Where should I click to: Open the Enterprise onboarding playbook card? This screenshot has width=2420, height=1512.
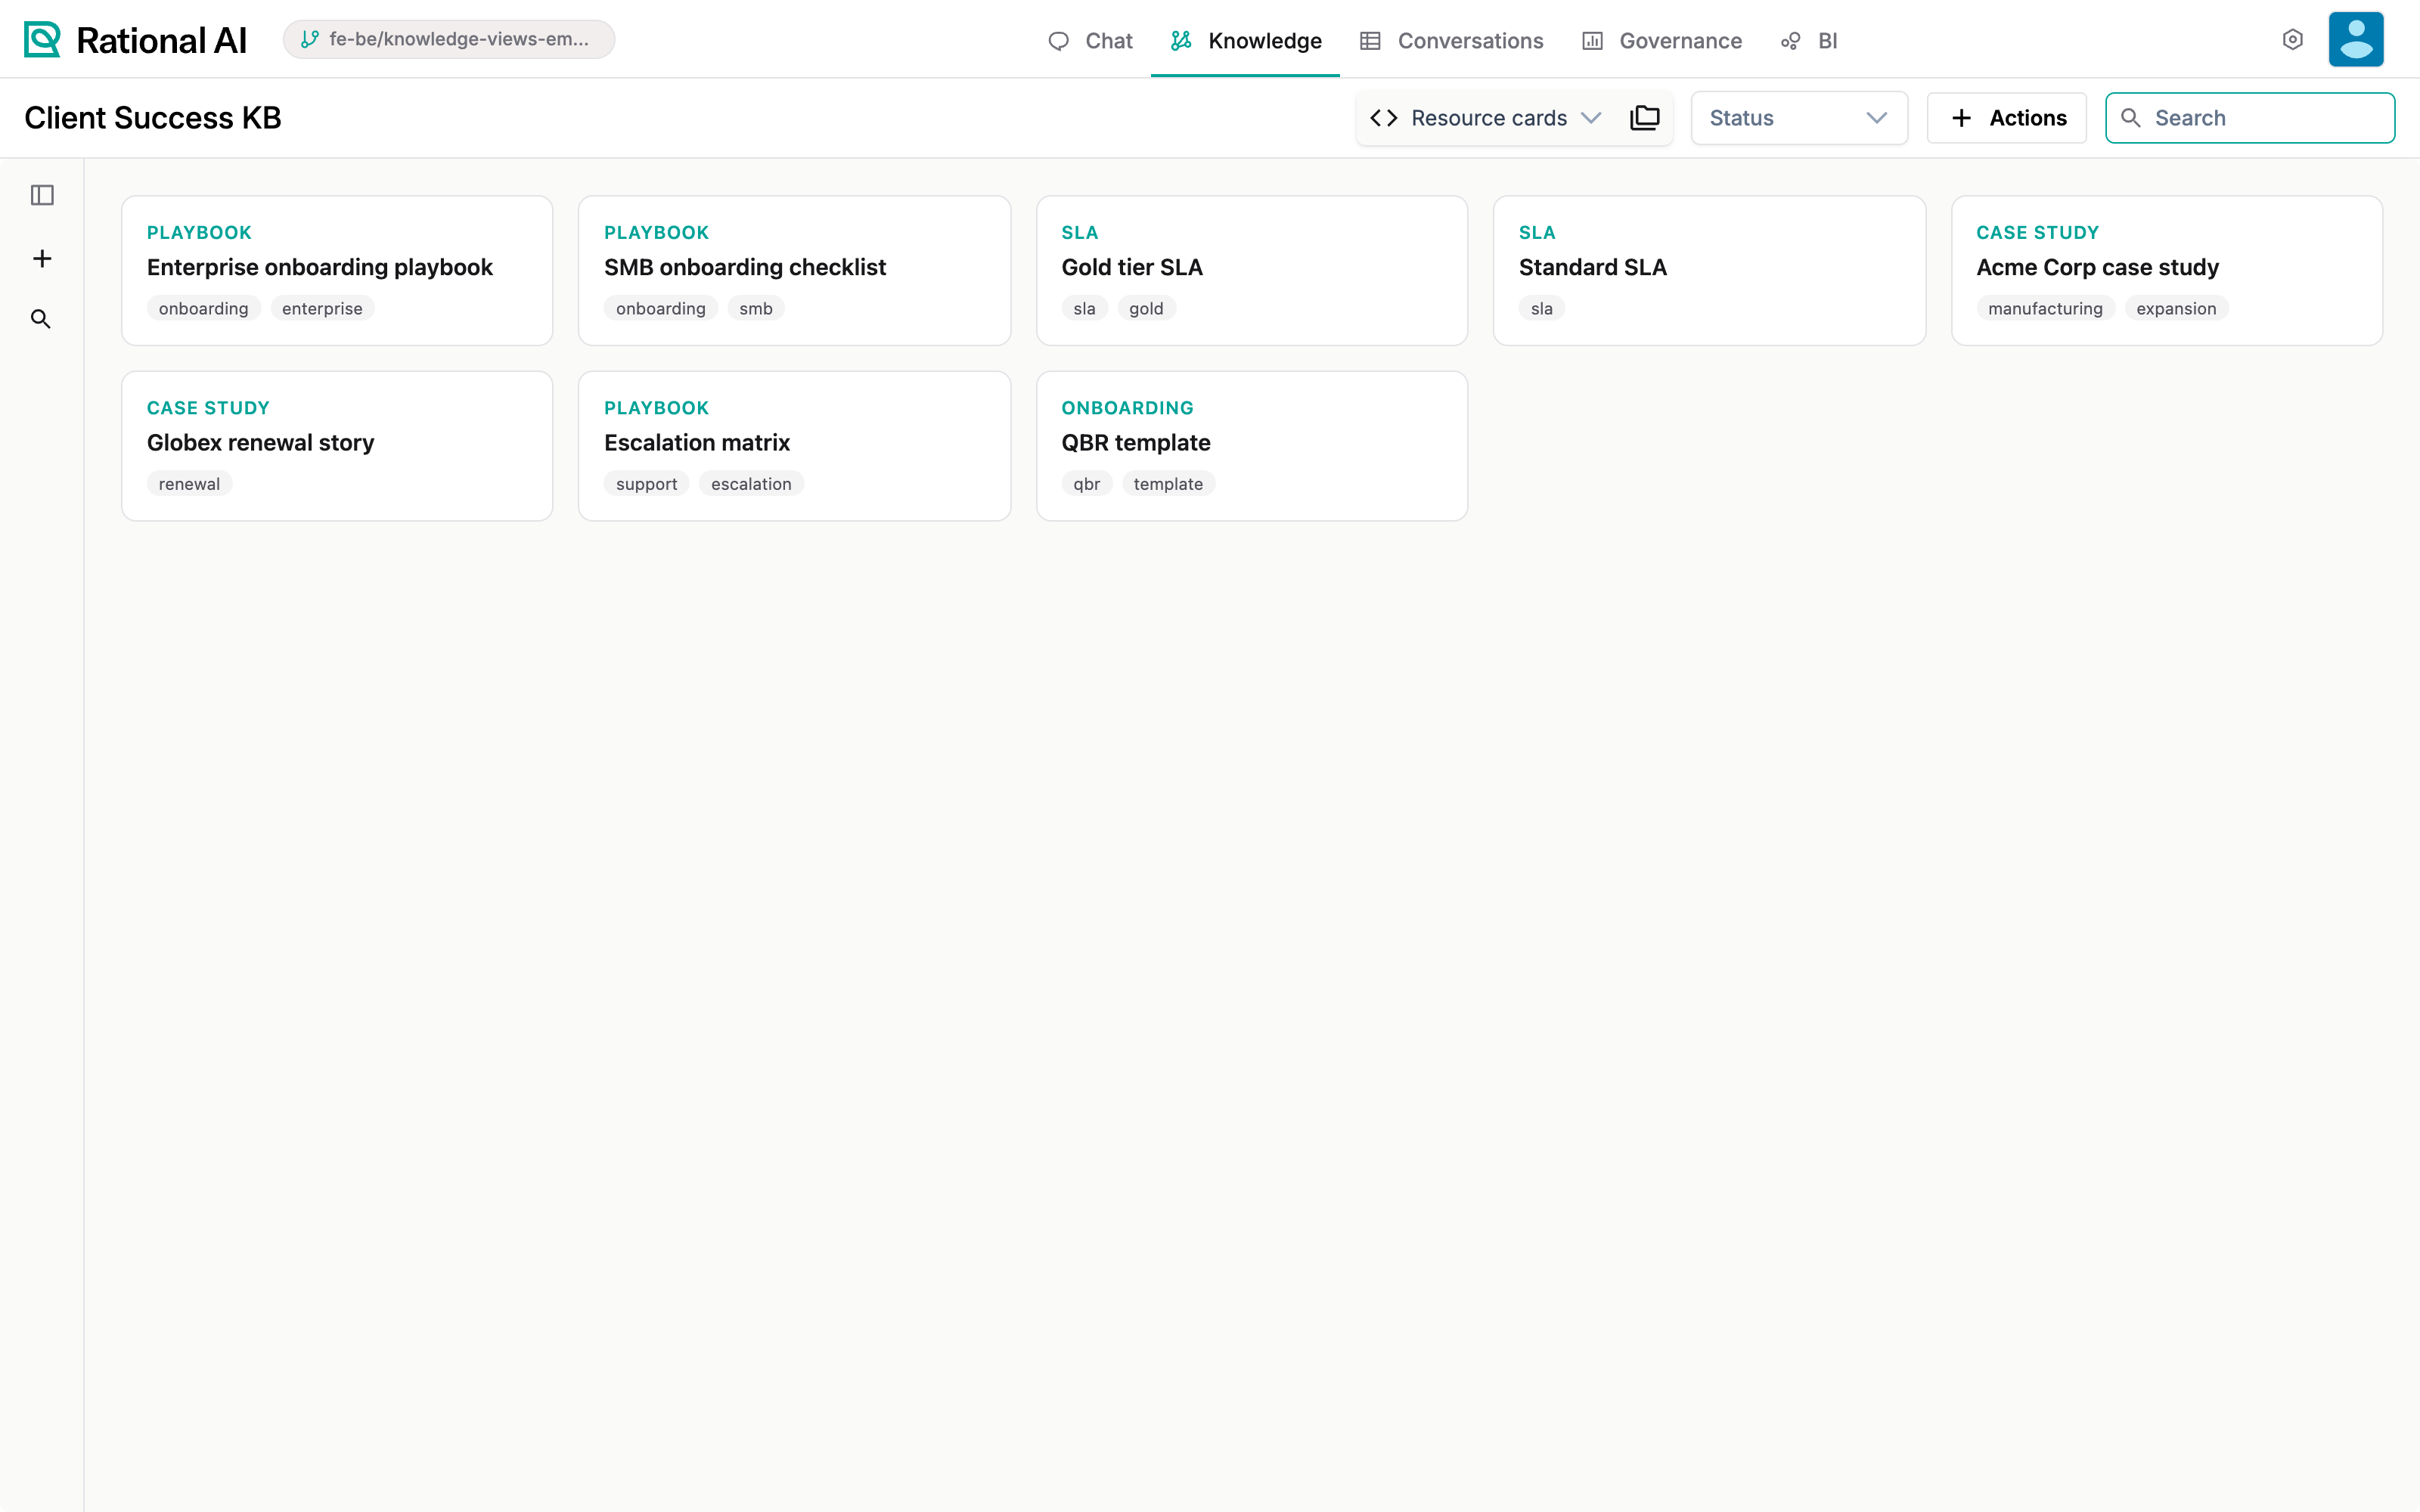point(337,270)
